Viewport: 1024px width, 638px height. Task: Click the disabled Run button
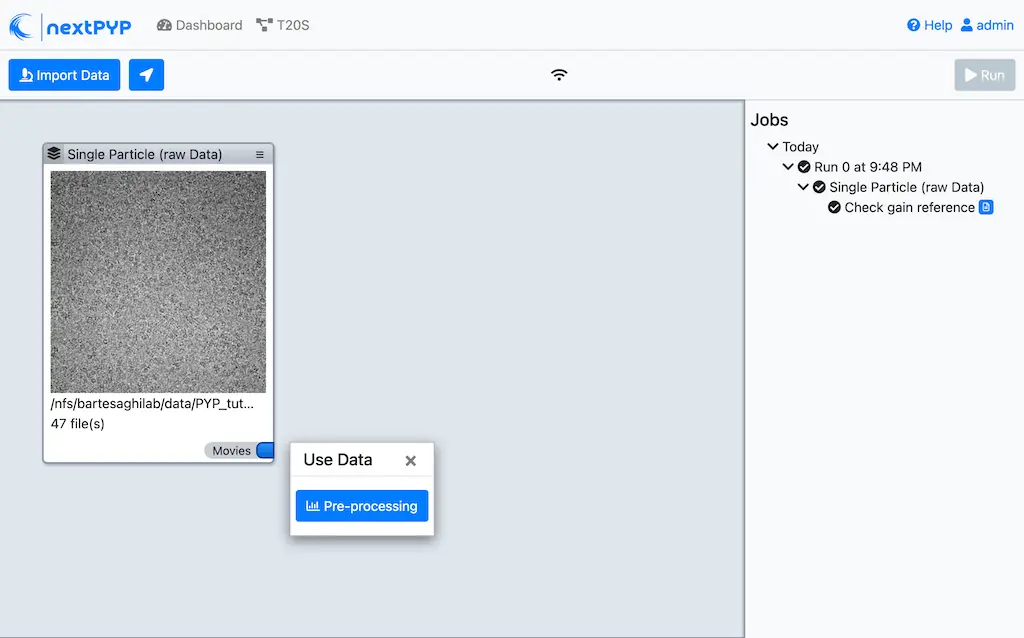(984, 74)
